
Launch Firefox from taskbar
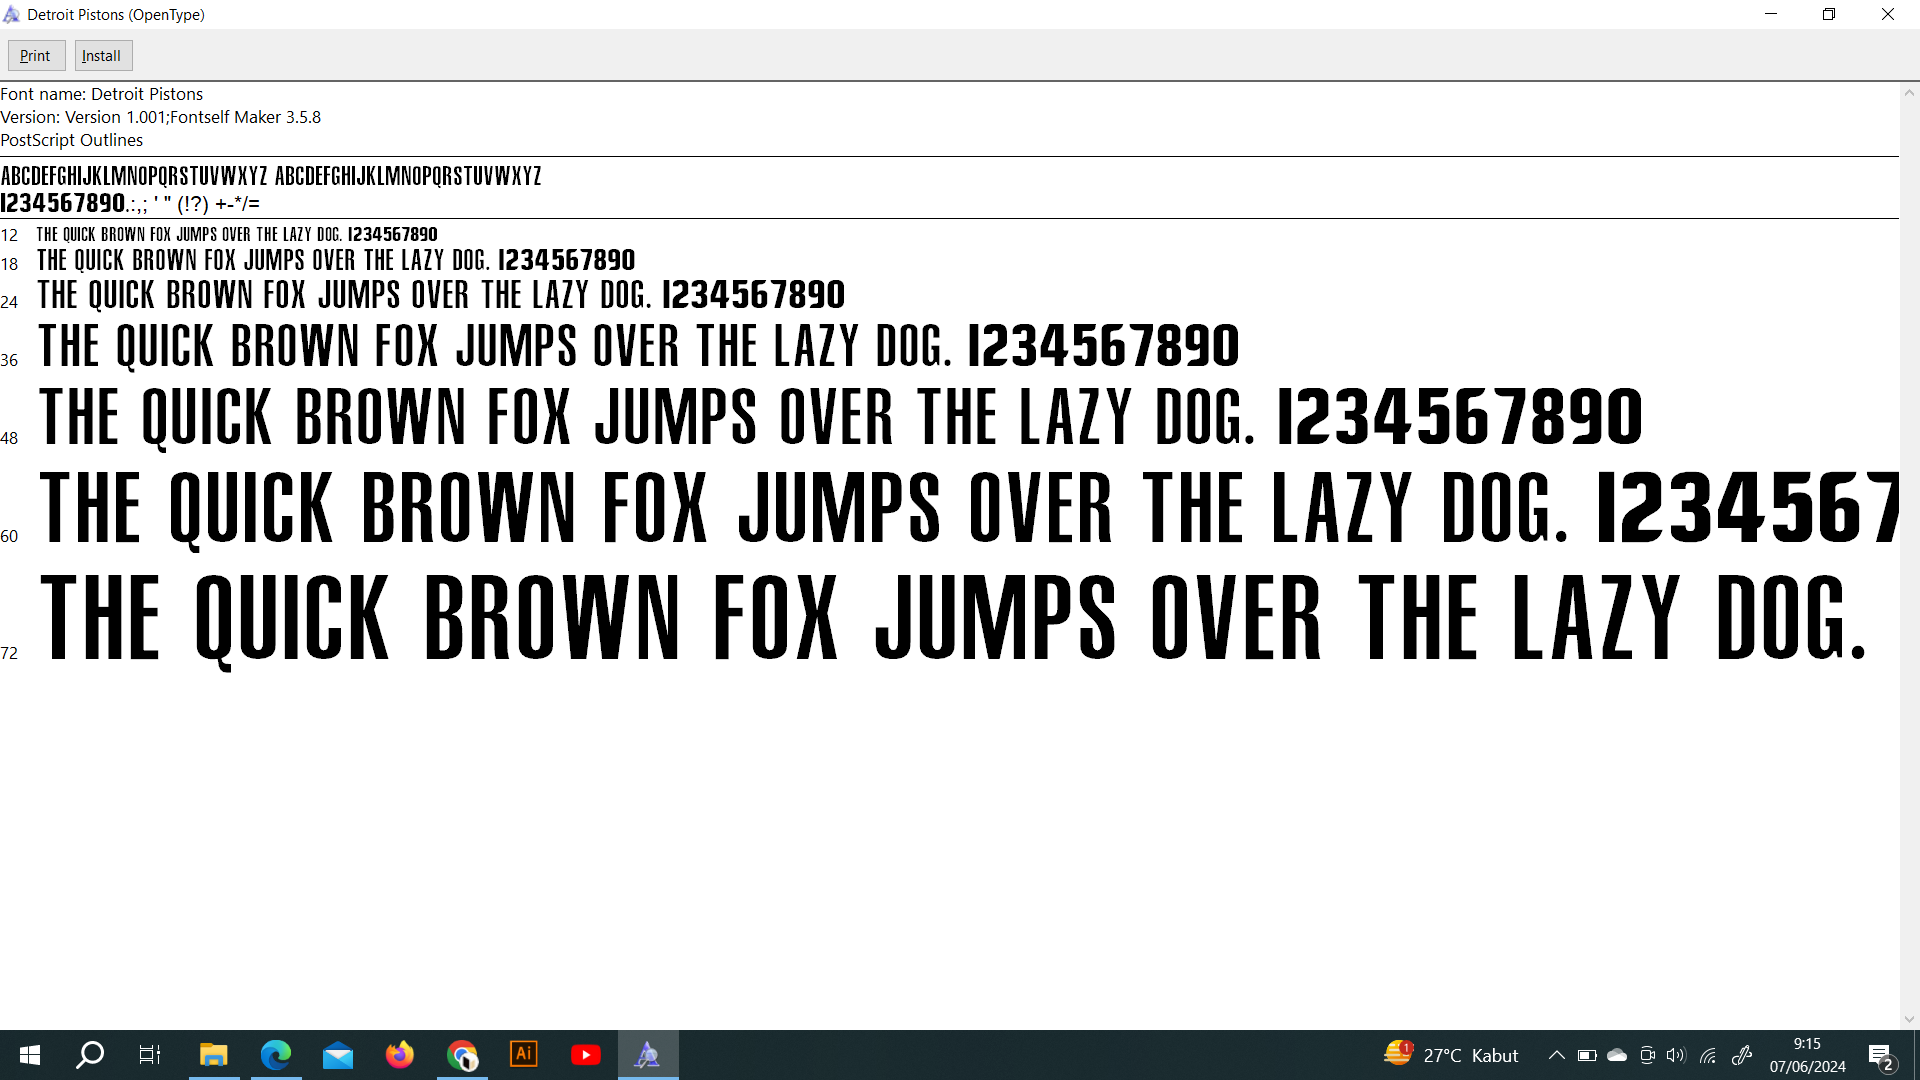point(400,1055)
